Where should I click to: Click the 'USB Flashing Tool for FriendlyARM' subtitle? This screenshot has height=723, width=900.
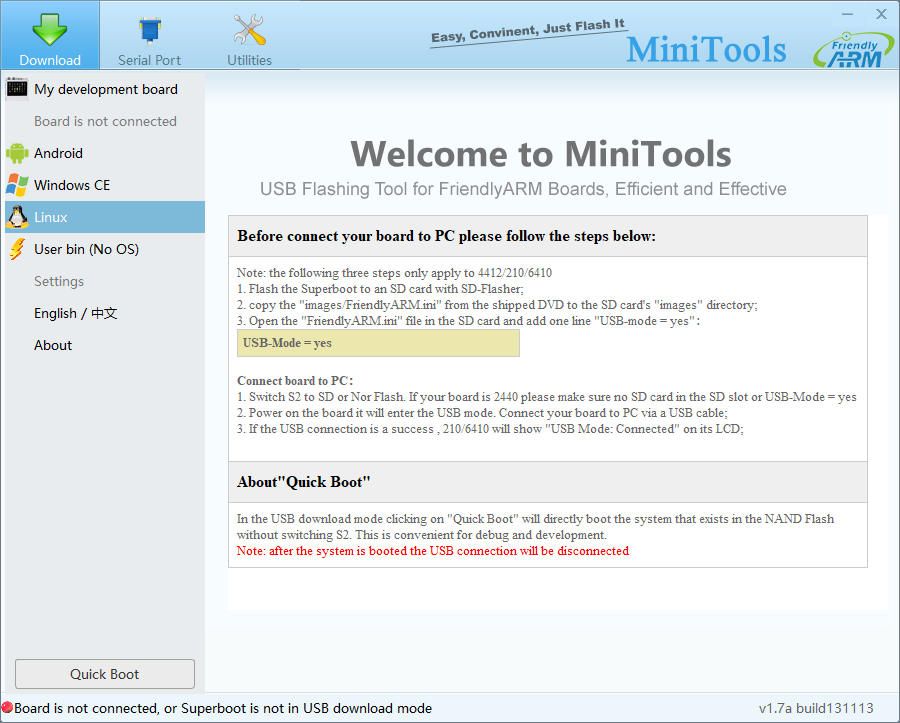523,189
